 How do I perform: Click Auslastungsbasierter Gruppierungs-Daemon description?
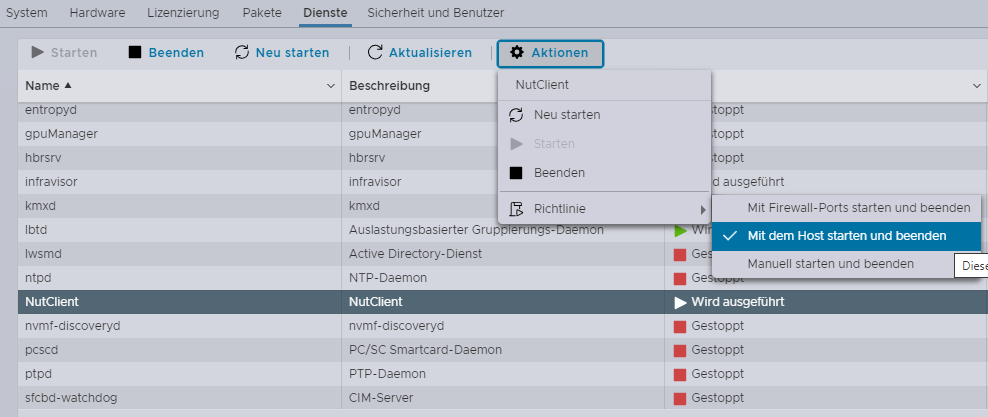coord(476,230)
